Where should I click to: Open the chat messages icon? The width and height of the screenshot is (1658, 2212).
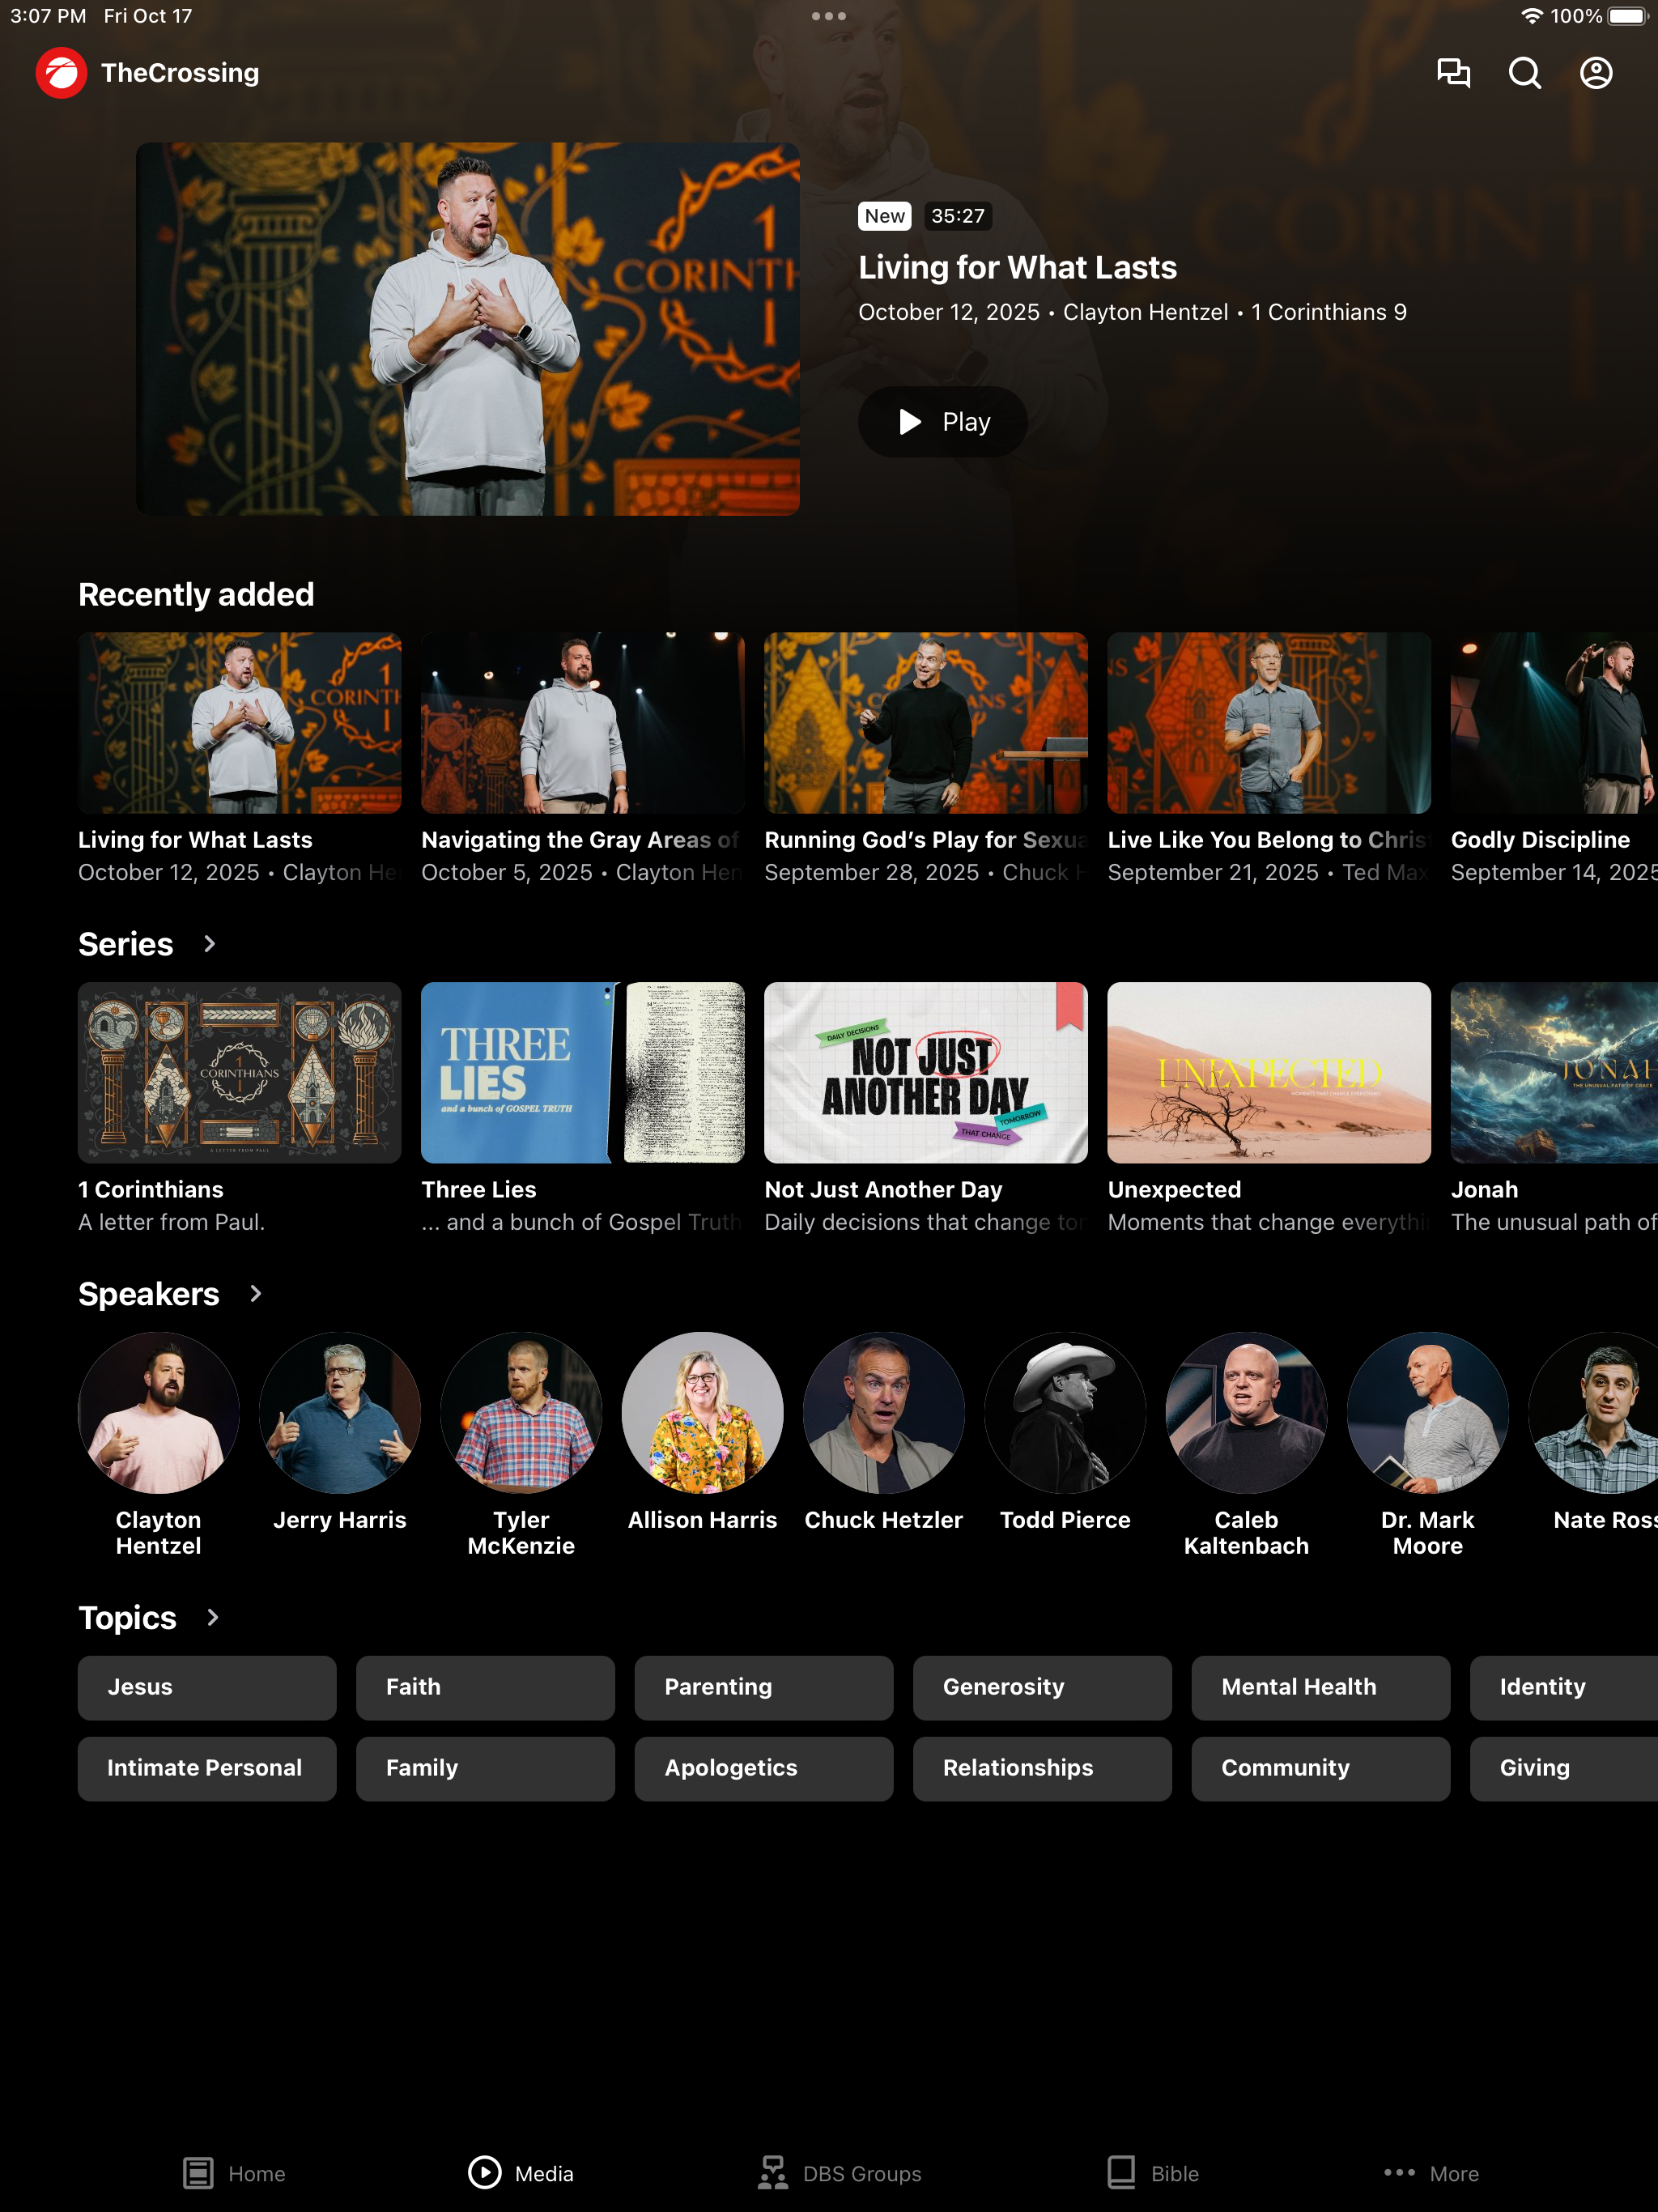1453,73
